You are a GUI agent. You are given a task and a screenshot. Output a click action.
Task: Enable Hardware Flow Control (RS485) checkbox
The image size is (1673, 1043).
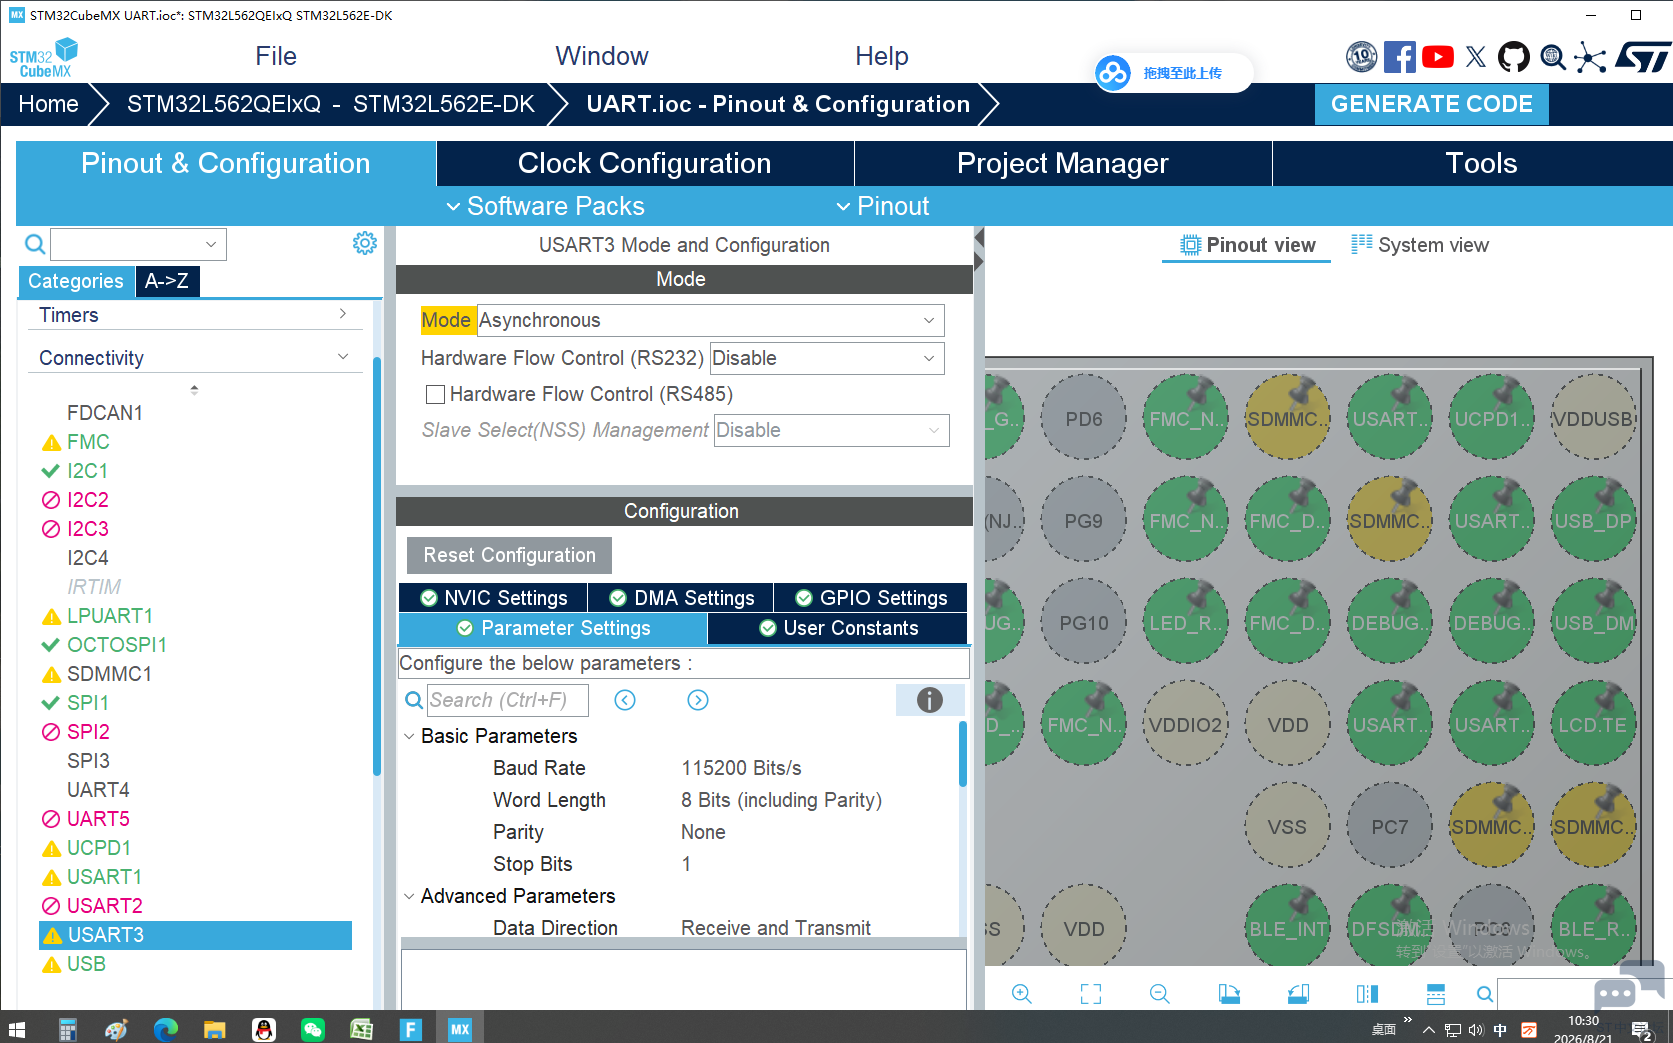pos(435,394)
